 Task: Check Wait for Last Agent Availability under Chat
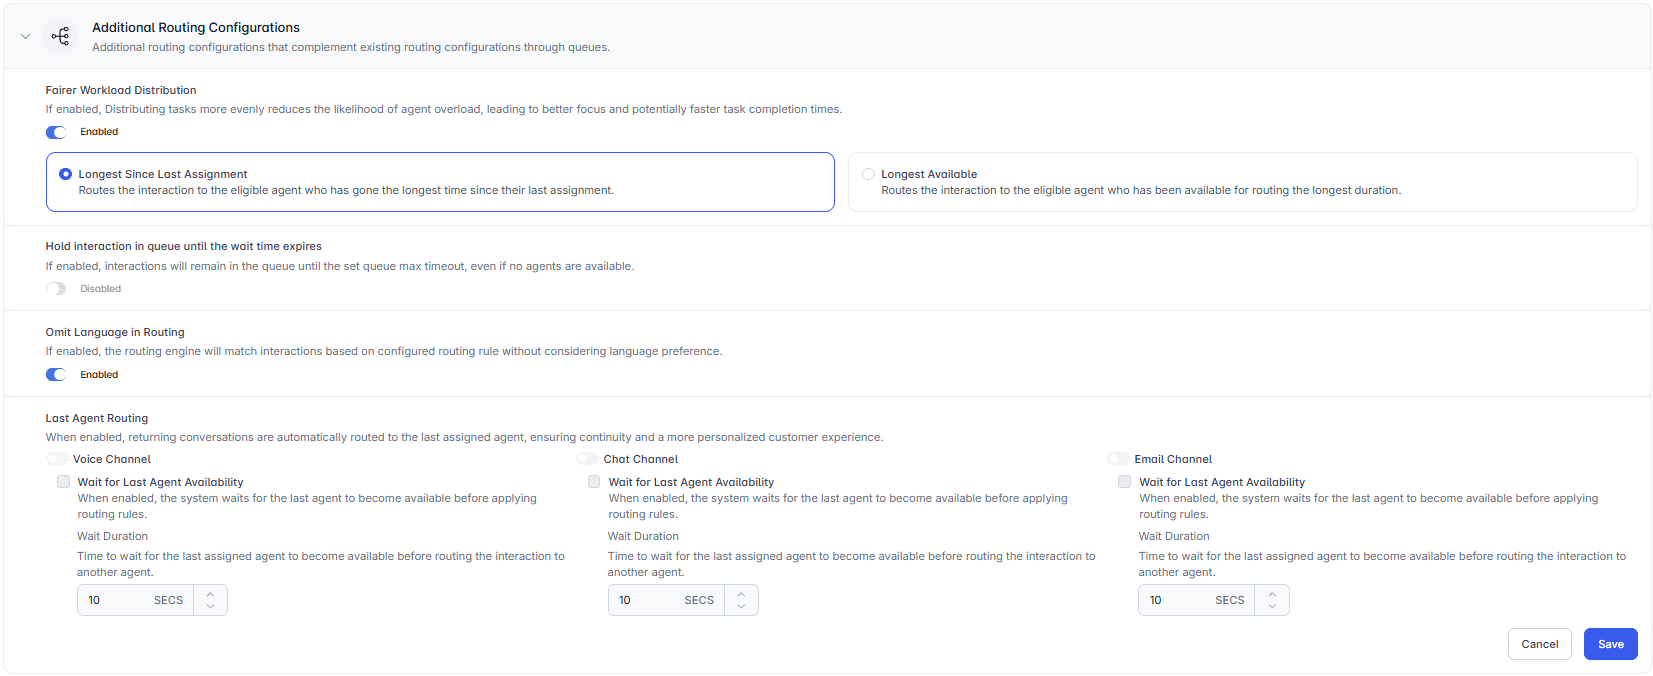[594, 482]
